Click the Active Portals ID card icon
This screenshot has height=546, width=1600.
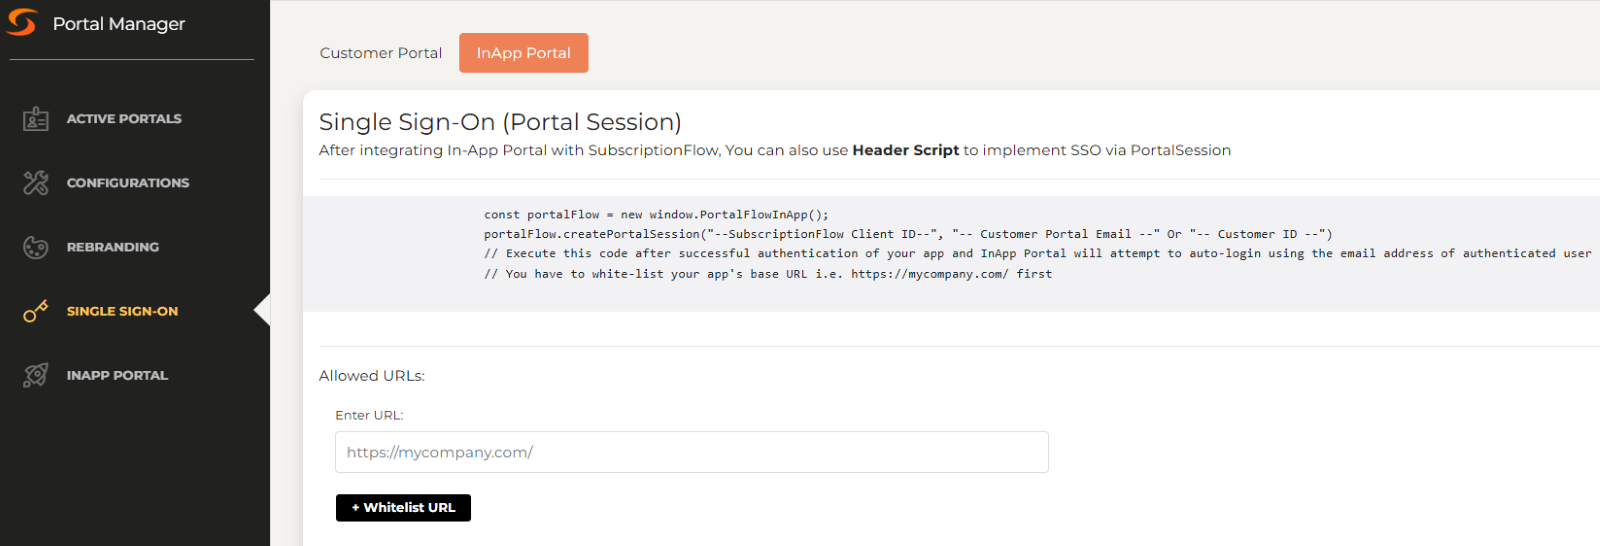[36, 119]
